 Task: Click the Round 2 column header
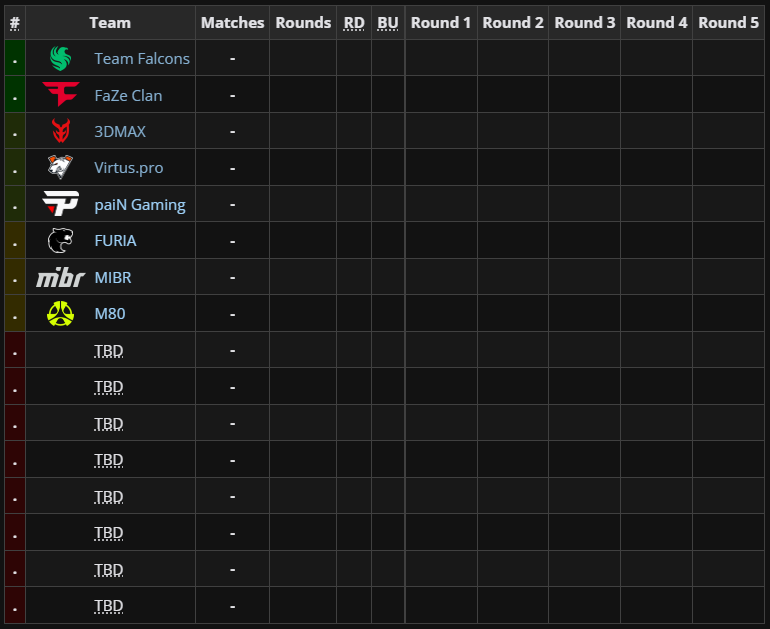(513, 23)
